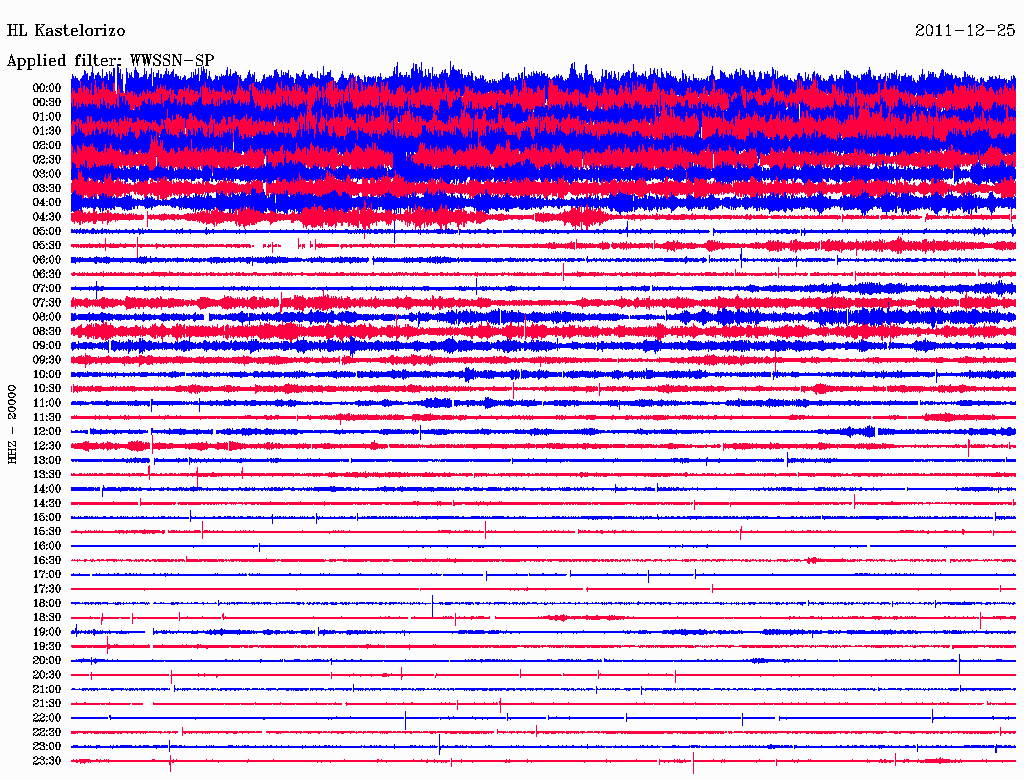
Task: Click the 'HHZ - 20000' axis label
Action: click(x=12, y=424)
